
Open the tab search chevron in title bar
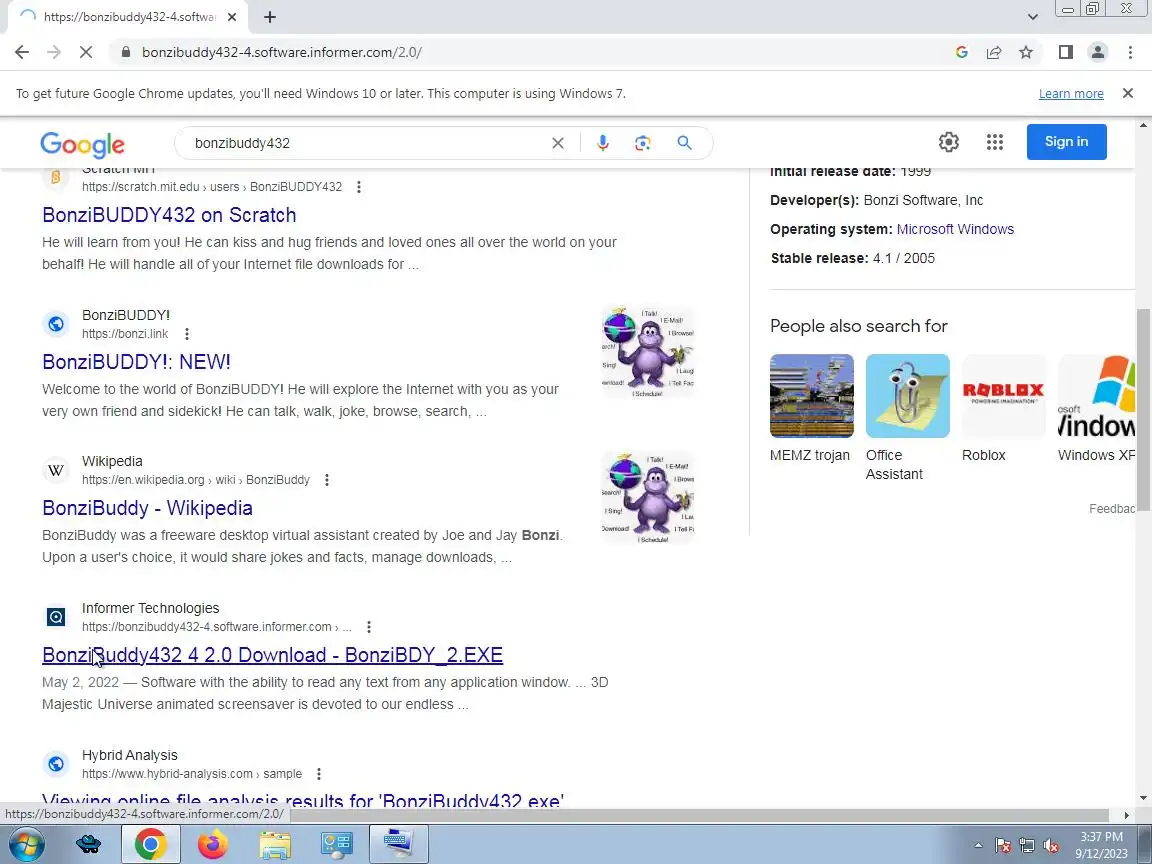[1032, 17]
